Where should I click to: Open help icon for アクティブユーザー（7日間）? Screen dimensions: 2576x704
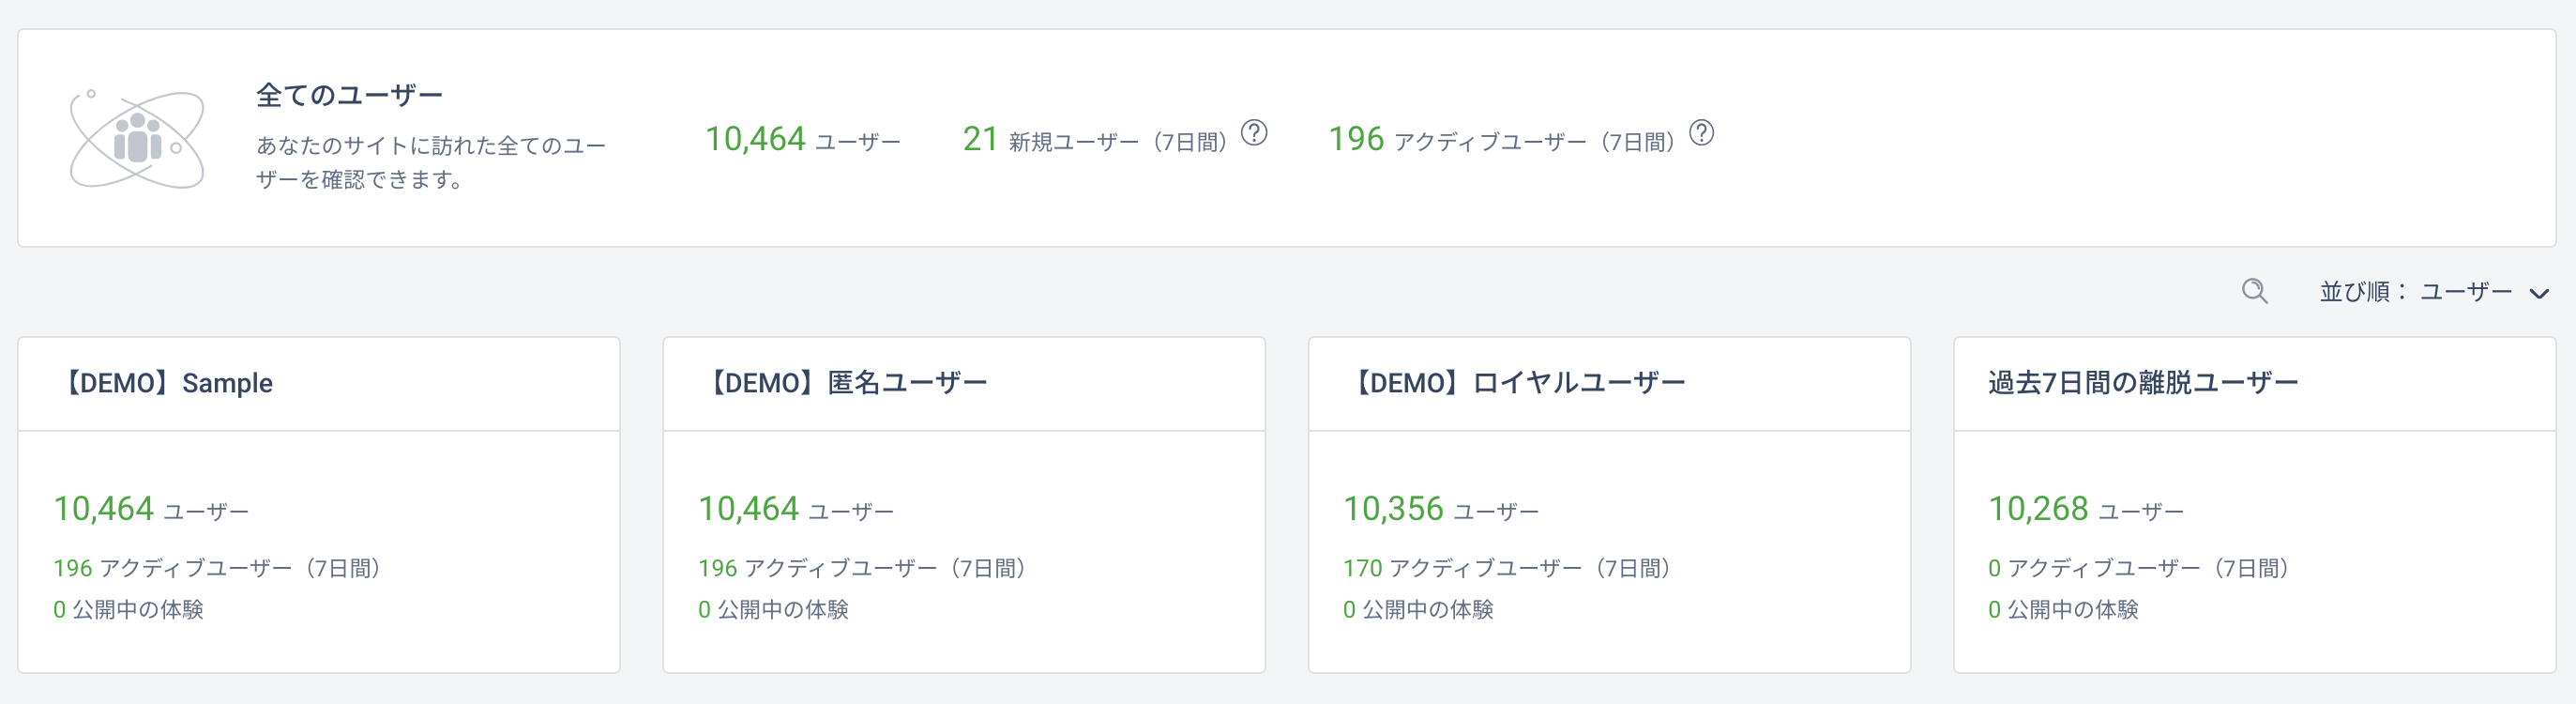(x=1701, y=133)
